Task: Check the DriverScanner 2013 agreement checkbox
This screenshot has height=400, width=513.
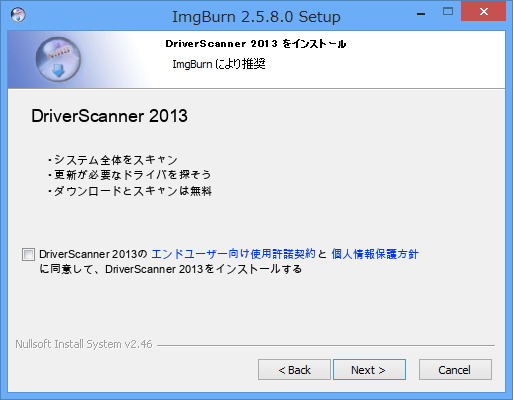Action: pyautogui.click(x=28, y=254)
